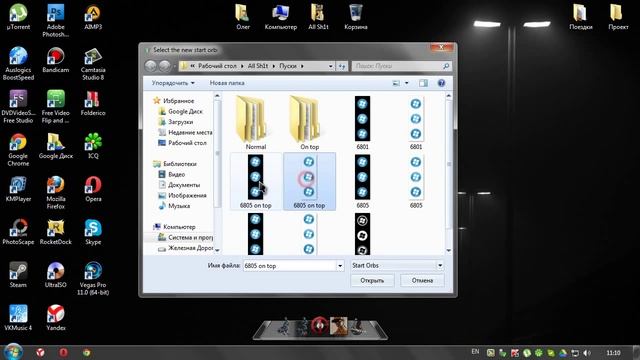The width and height of the screenshot is (640, 360).
Task: Open the Google Chrome desktop shortcut
Action: (x=18, y=149)
